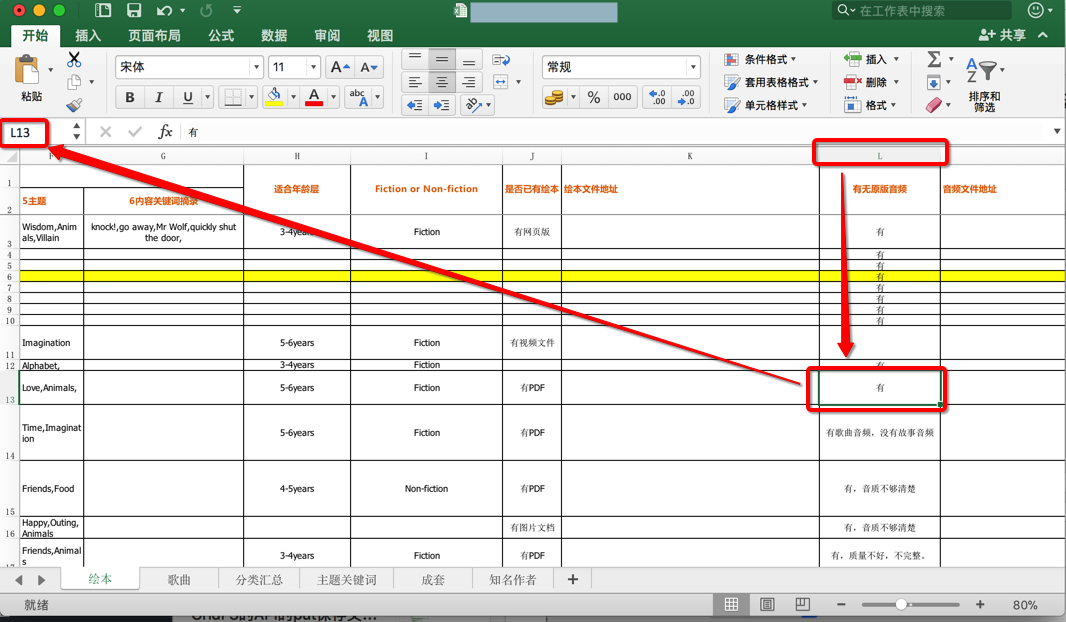Image resolution: width=1066 pixels, height=622 pixels.
Task: Decrease font size with small A
Action: coord(368,67)
